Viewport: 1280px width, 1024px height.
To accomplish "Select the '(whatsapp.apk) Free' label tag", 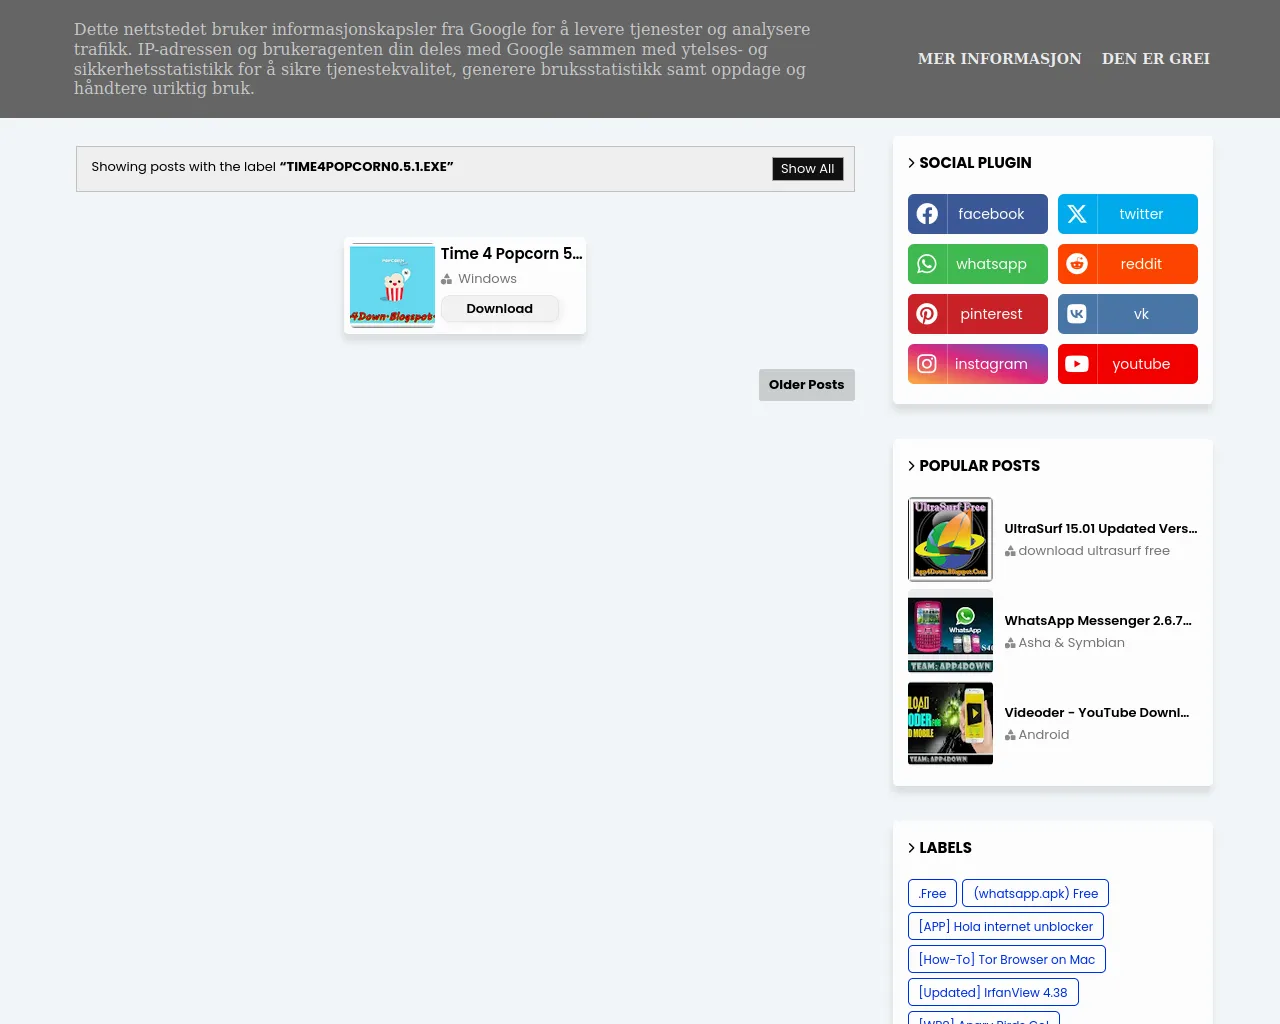I will point(1035,893).
